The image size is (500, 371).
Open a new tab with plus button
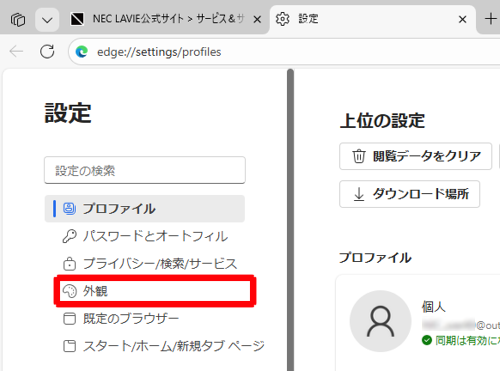[x=491, y=19]
